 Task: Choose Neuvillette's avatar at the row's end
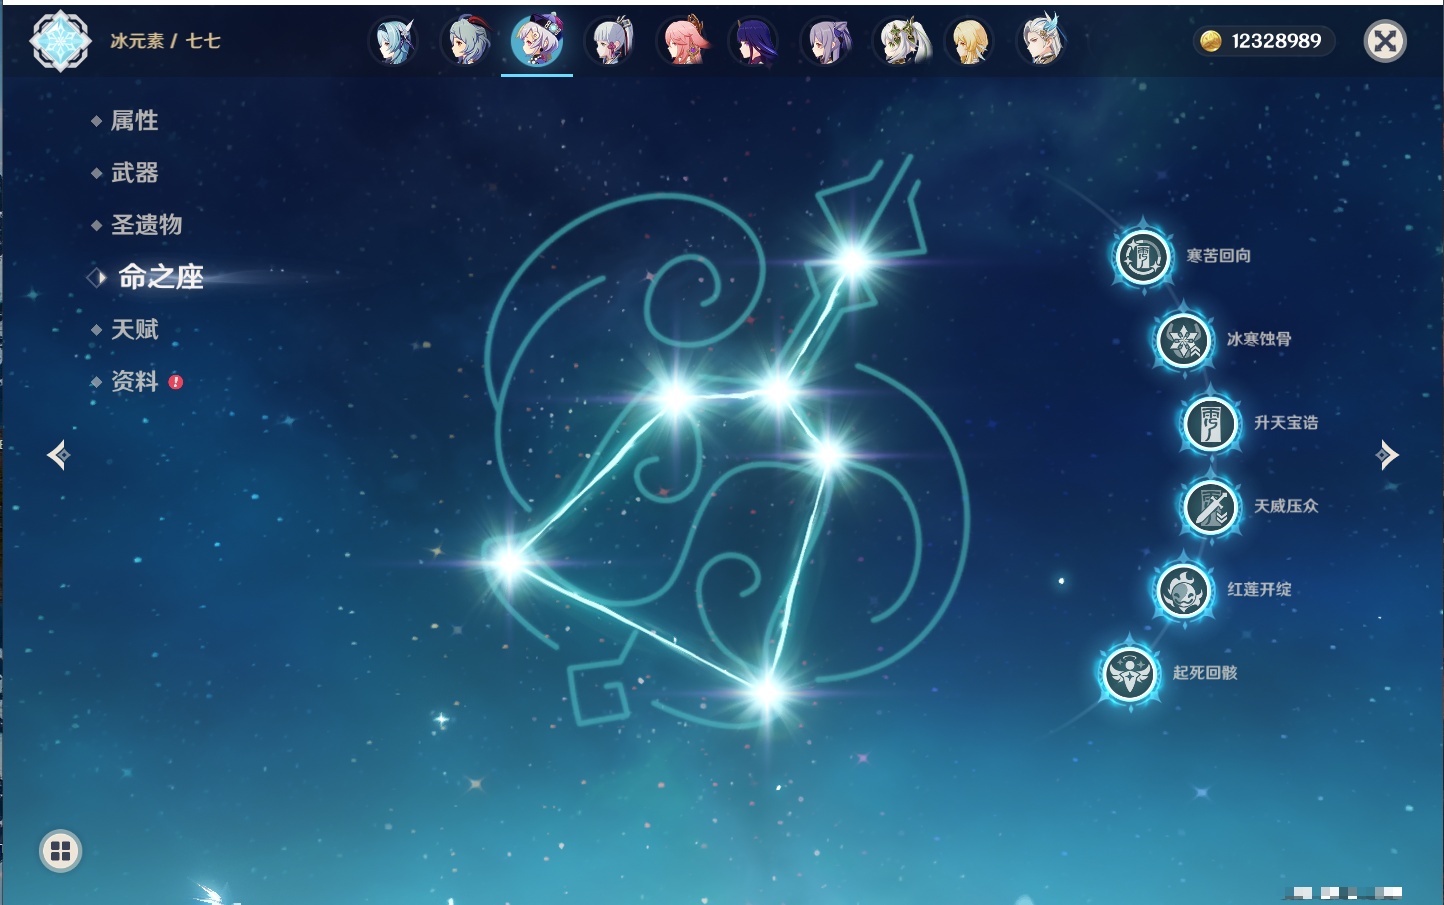(x=1042, y=42)
